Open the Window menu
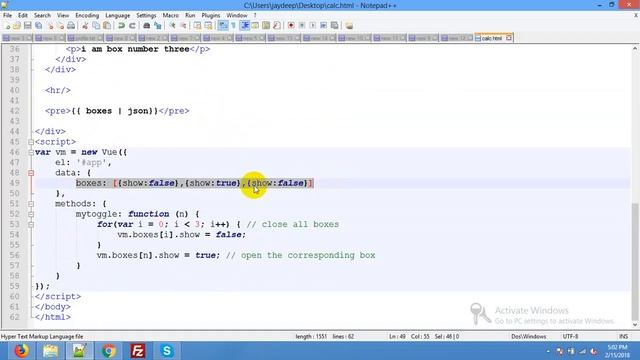This screenshot has height=360, width=640. point(237,16)
